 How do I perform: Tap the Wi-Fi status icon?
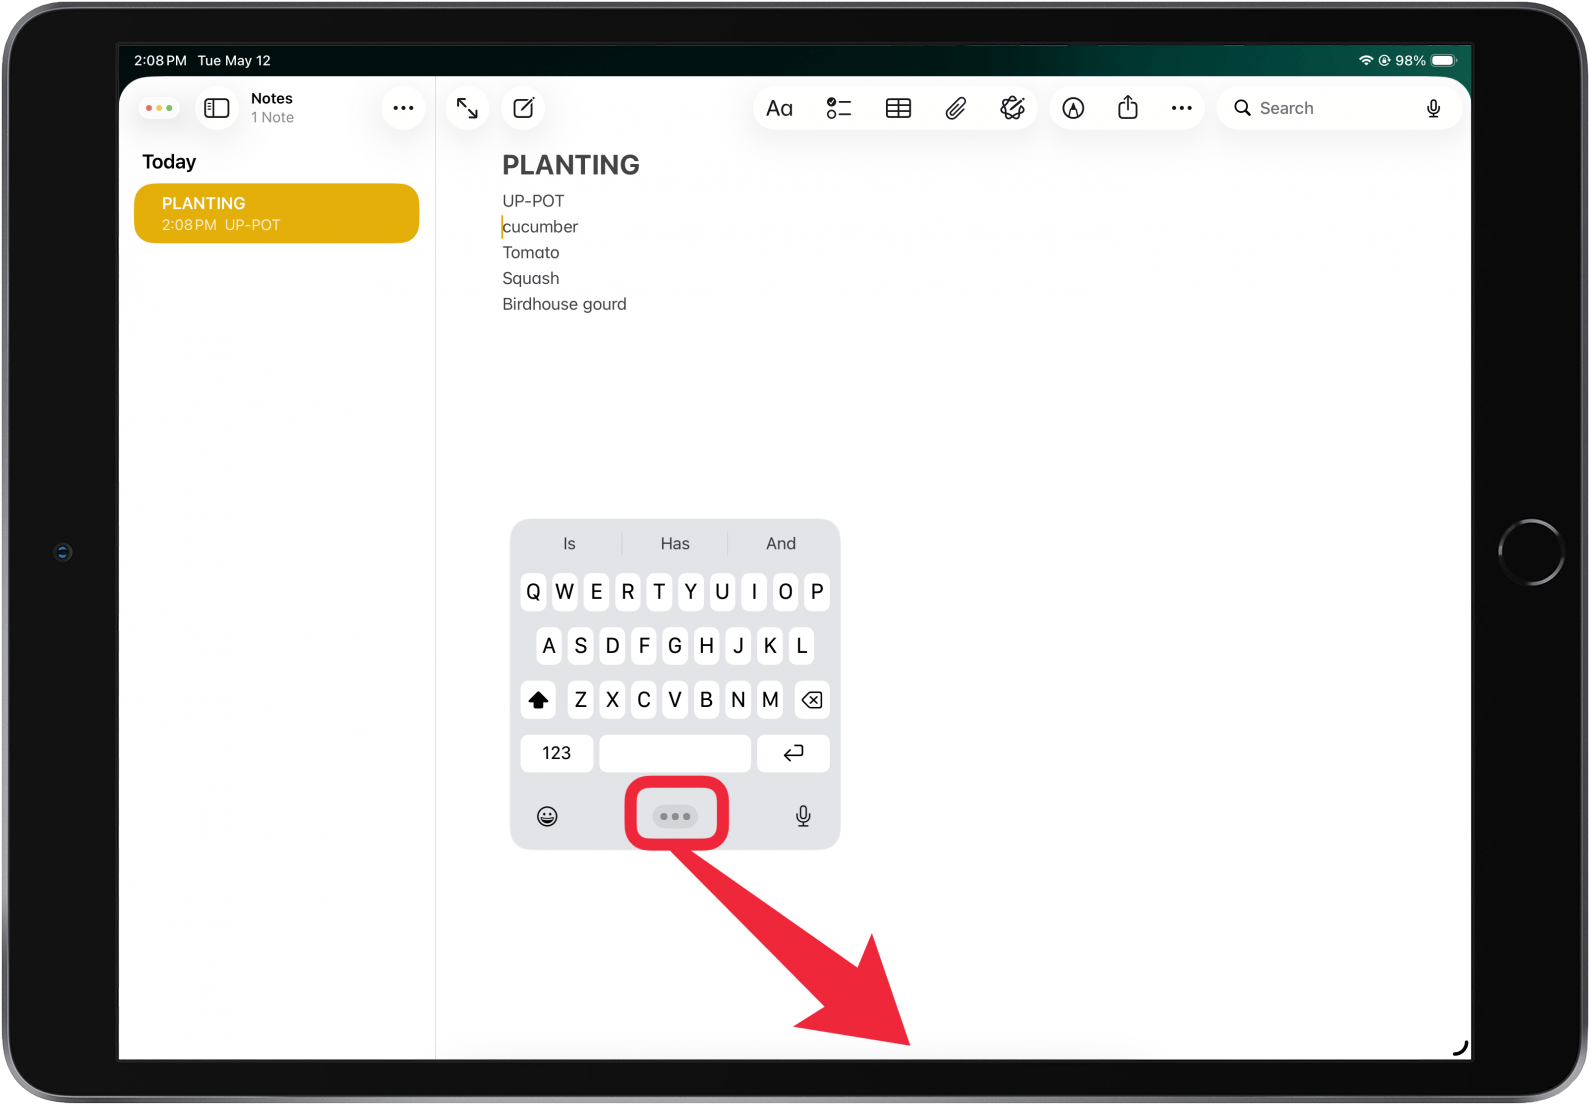click(1366, 60)
